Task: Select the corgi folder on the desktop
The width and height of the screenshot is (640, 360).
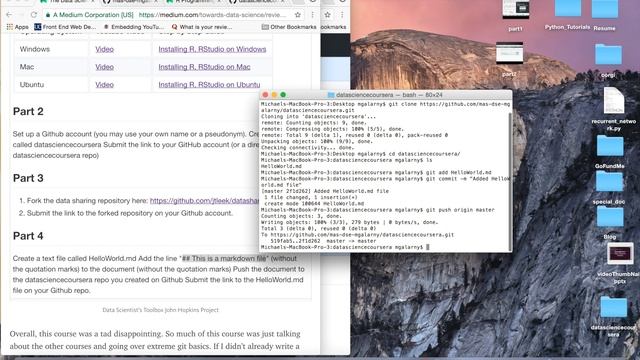Action: (608, 60)
